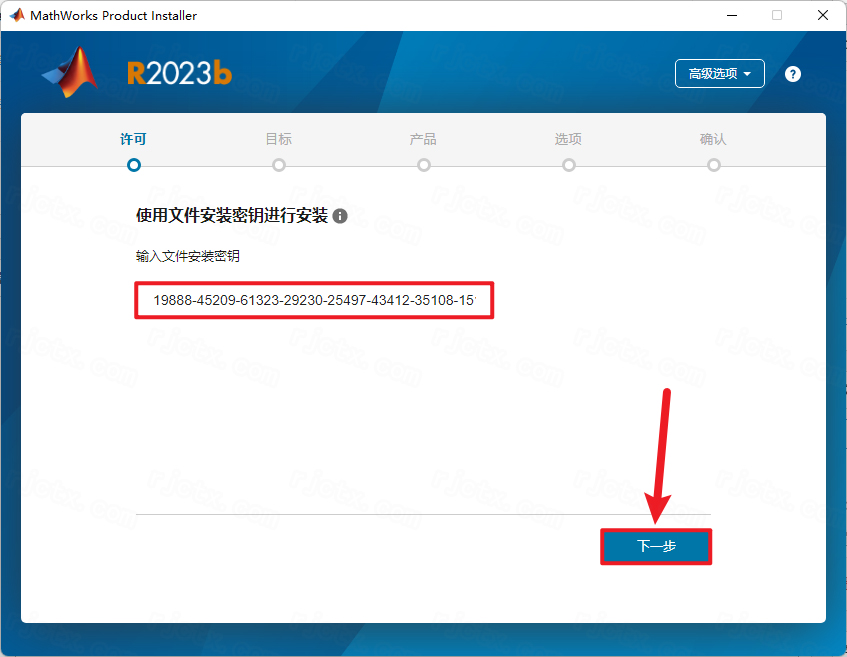Select the active step circle under 许可
Screen dimensions: 847x657
134,165
